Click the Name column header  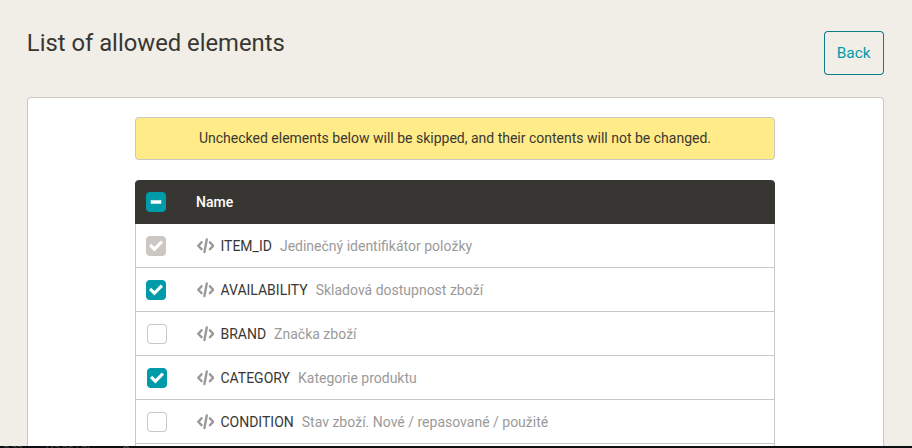point(214,202)
